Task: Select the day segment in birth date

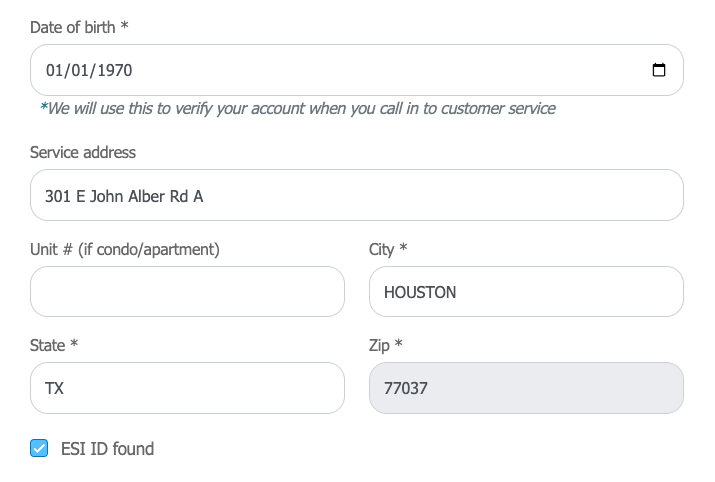Action: coord(79,70)
